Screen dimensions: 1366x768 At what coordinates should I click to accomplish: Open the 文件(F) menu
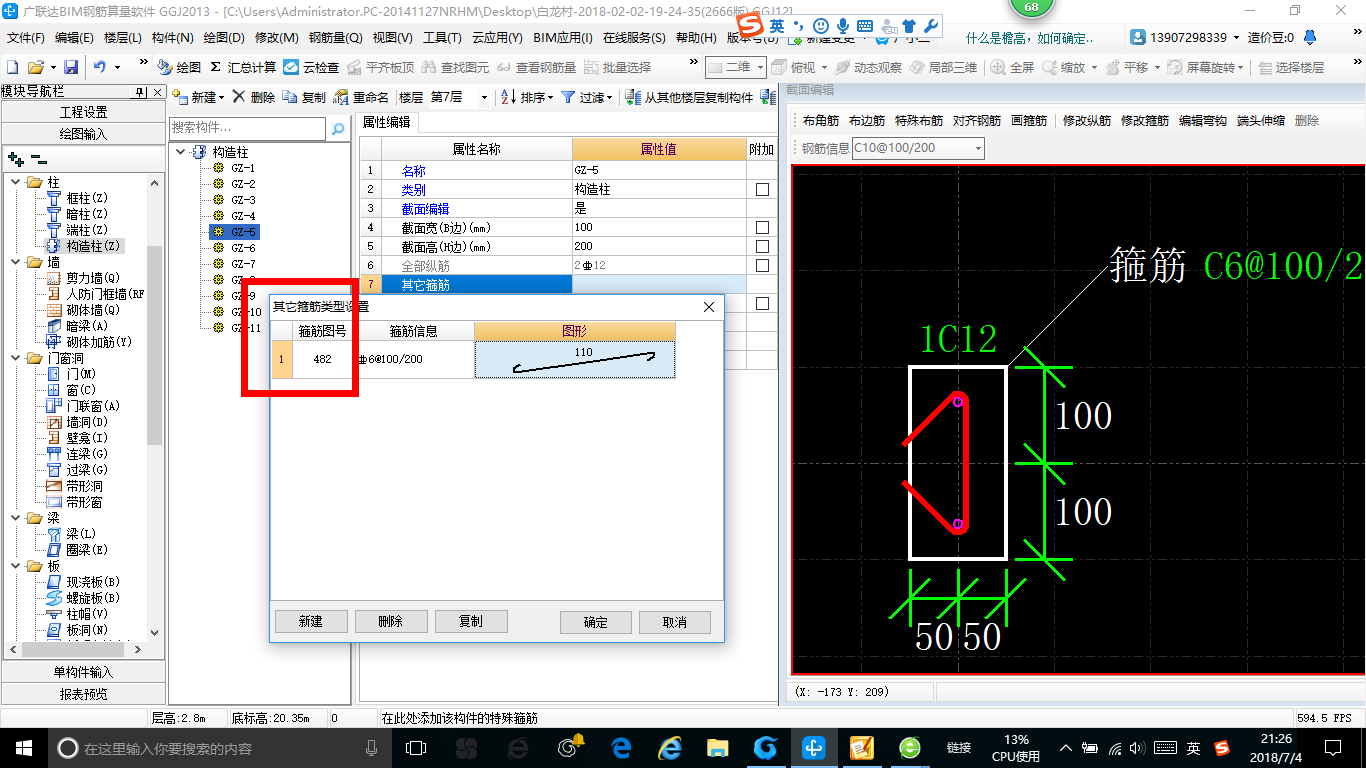pyautogui.click(x=26, y=38)
